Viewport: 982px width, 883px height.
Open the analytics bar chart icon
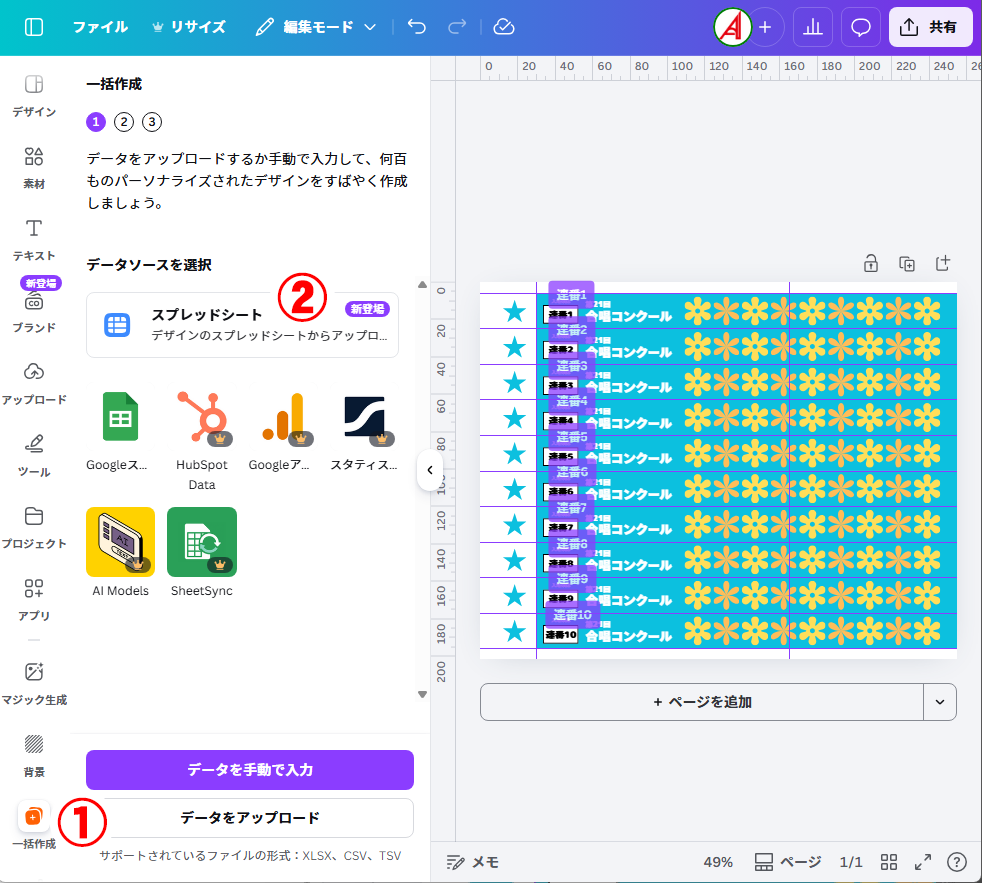pos(813,27)
